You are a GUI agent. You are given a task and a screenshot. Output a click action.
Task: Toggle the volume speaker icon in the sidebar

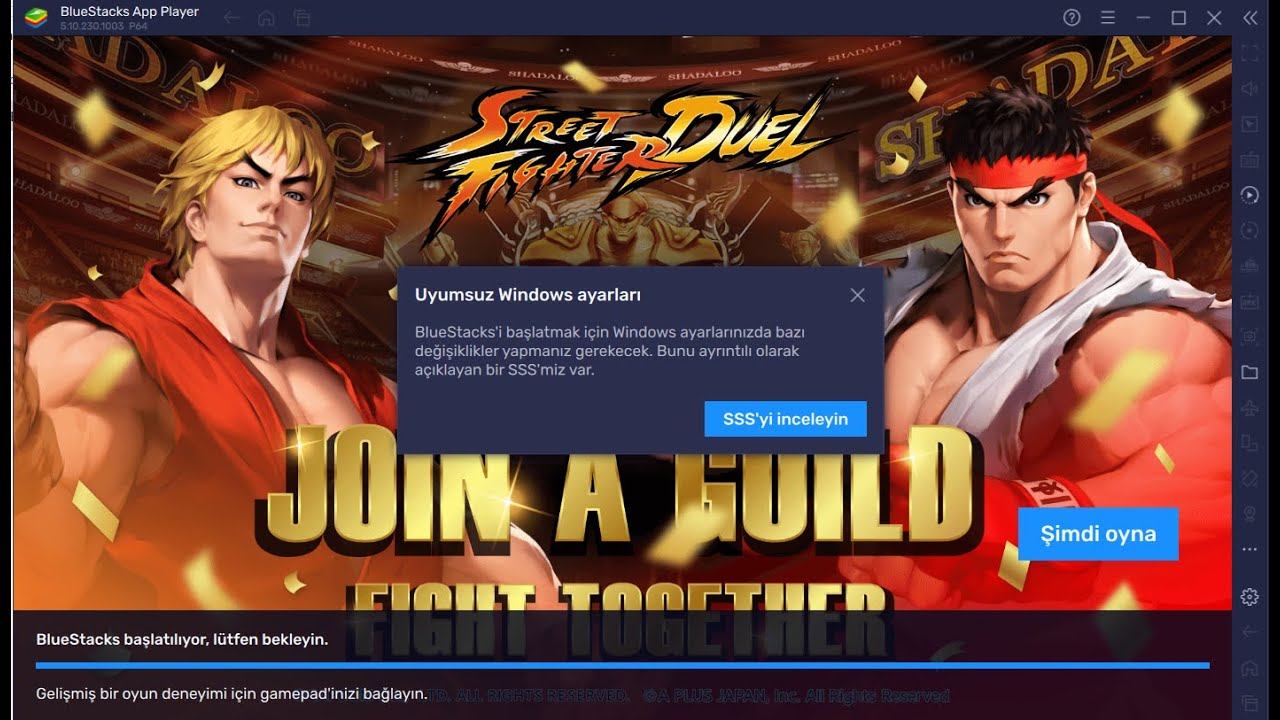tap(1249, 89)
